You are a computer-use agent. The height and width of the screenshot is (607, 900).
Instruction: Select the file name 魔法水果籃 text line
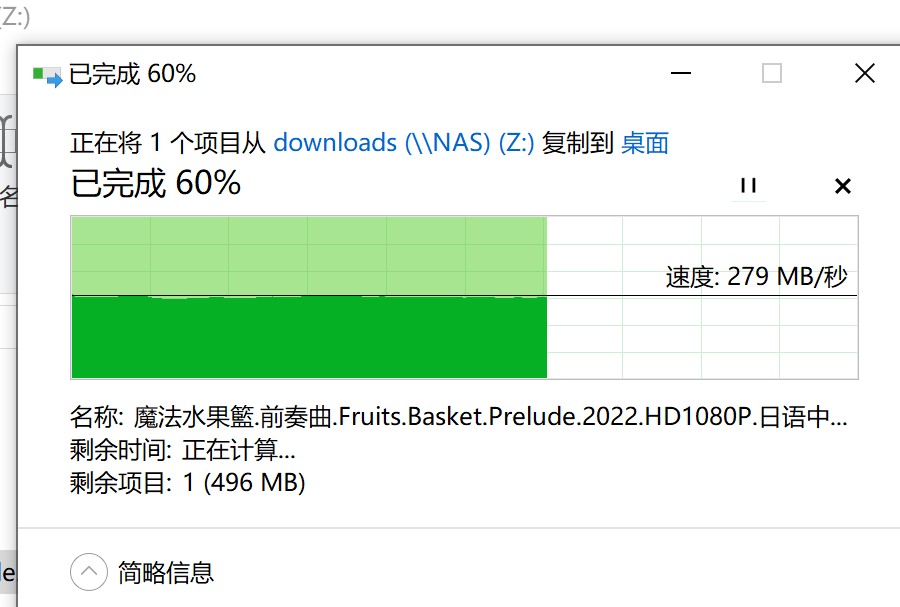tap(459, 417)
